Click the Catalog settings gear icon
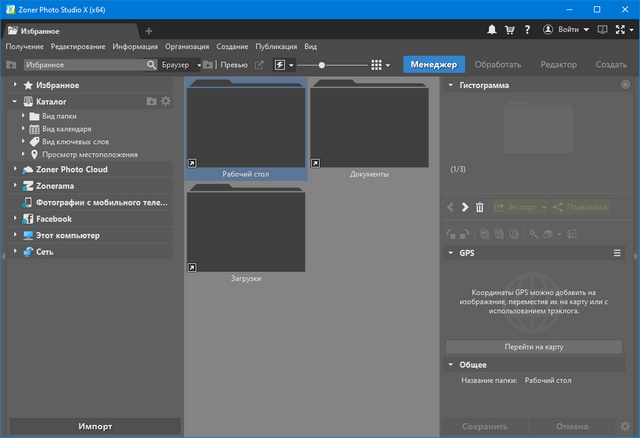 point(166,101)
